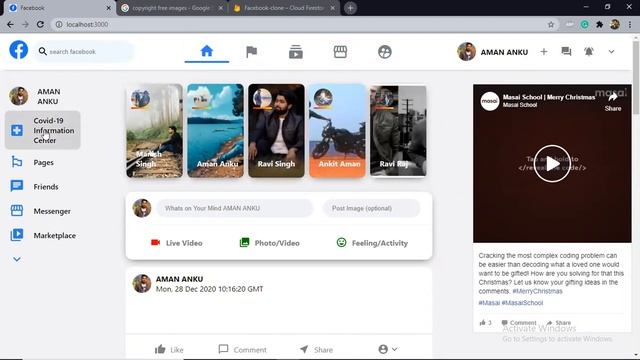The image size is (640, 360).
Task: Open Manish Singh story card
Action: coord(155,131)
